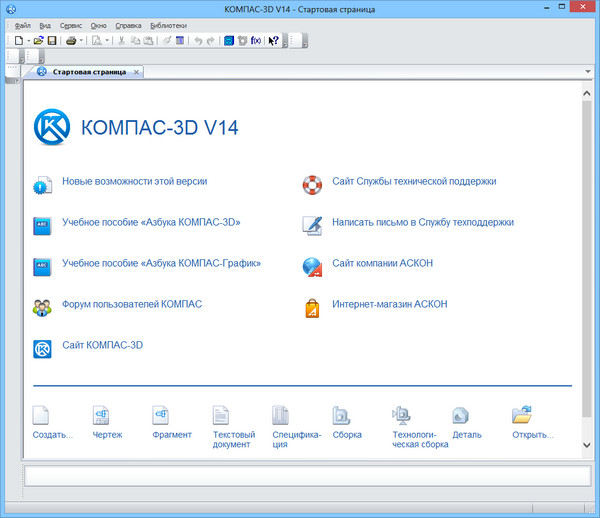Screen dimensions: 600x518
Task: Click the Создать... blank page icon
Action: [x=41, y=415]
